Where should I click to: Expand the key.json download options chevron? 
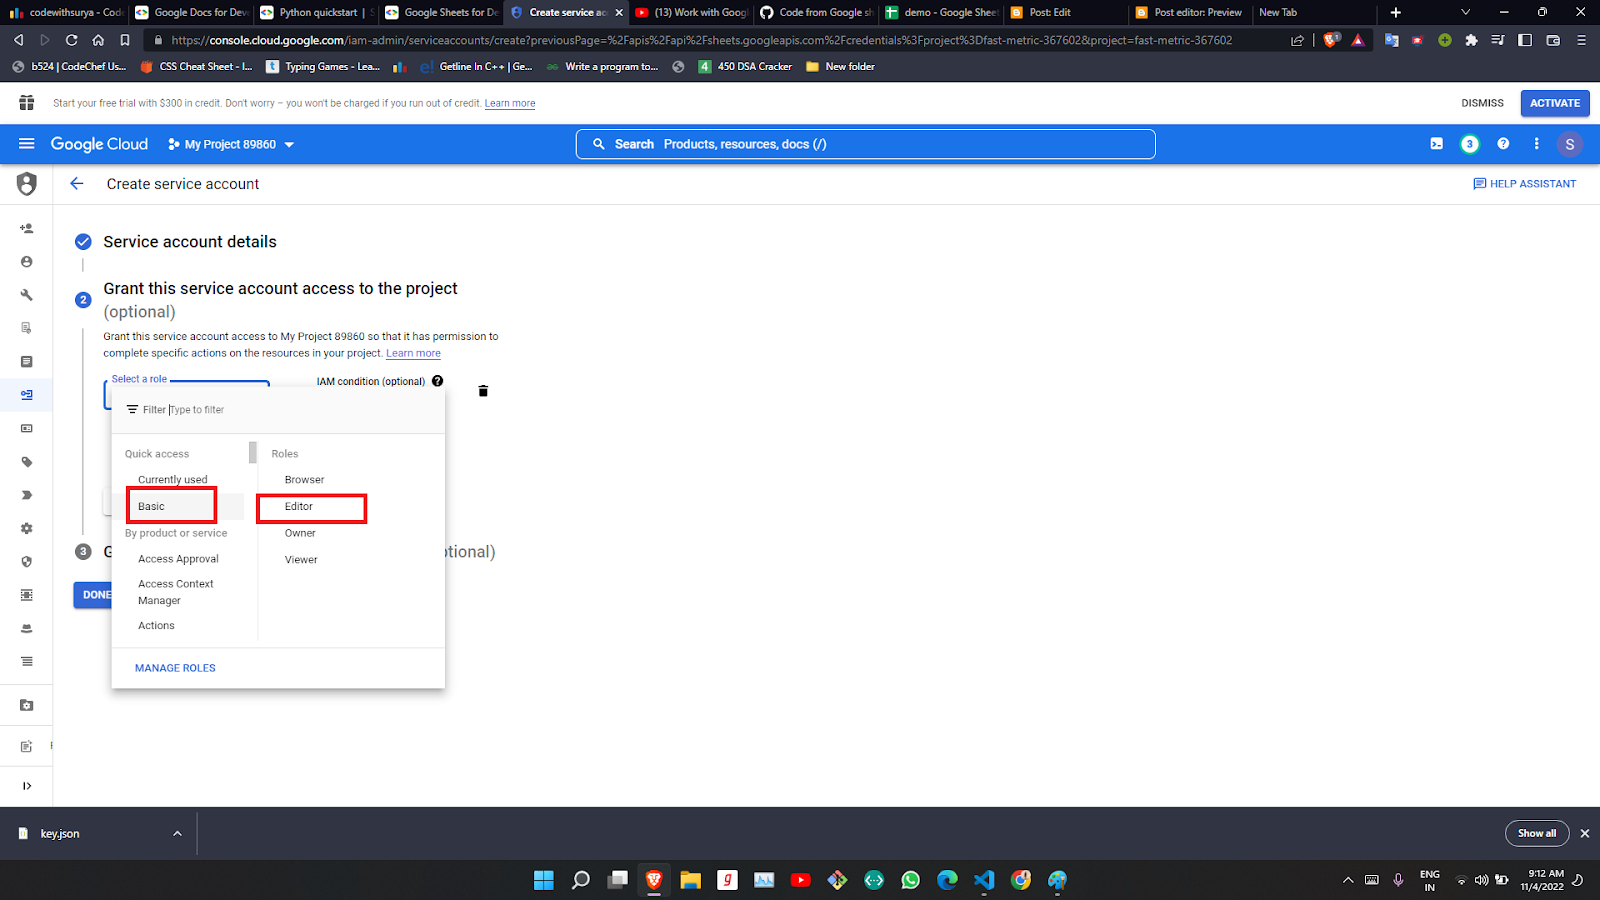pos(177,833)
